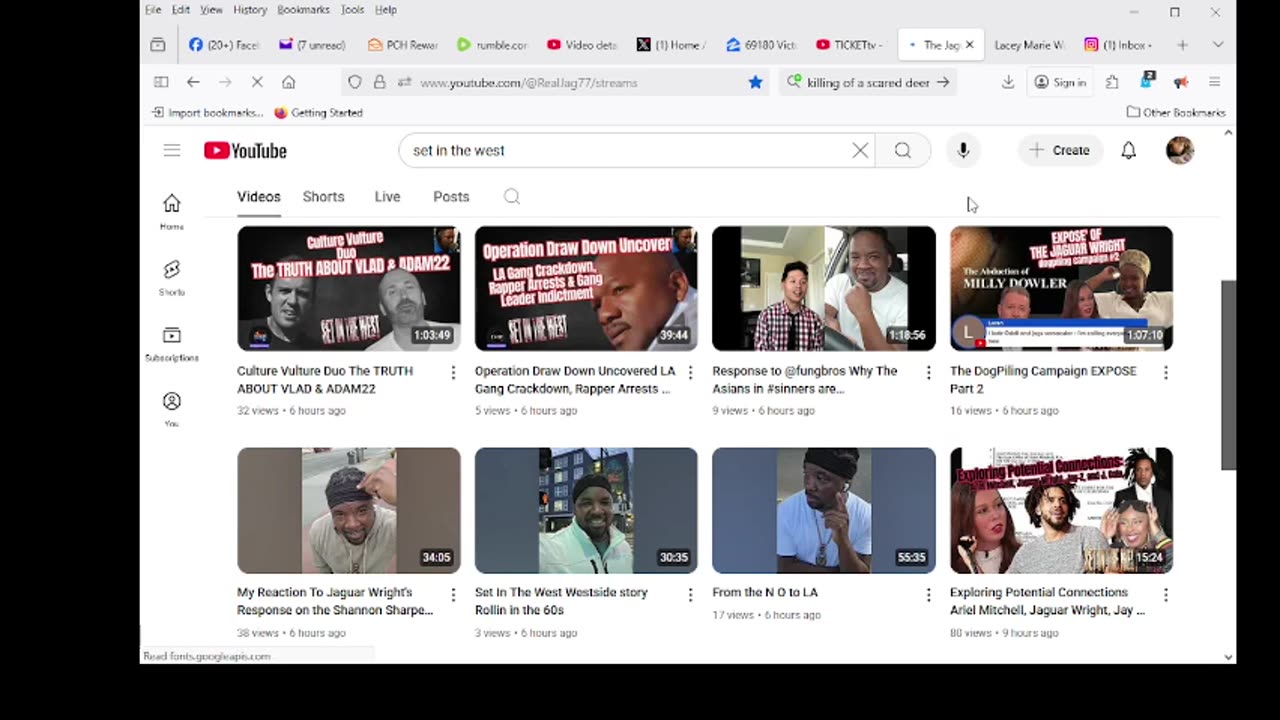This screenshot has height=720, width=1280.
Task: Open options for Response to @fungbros video
Action: tap(928, 372)
